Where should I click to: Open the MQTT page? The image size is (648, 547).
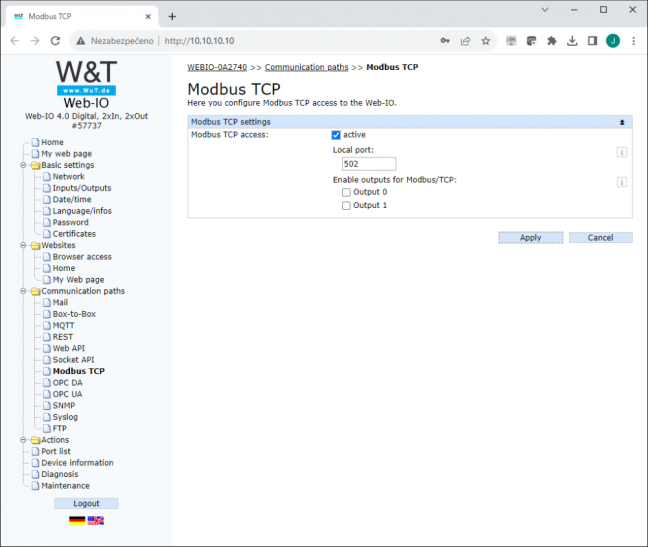63,326
